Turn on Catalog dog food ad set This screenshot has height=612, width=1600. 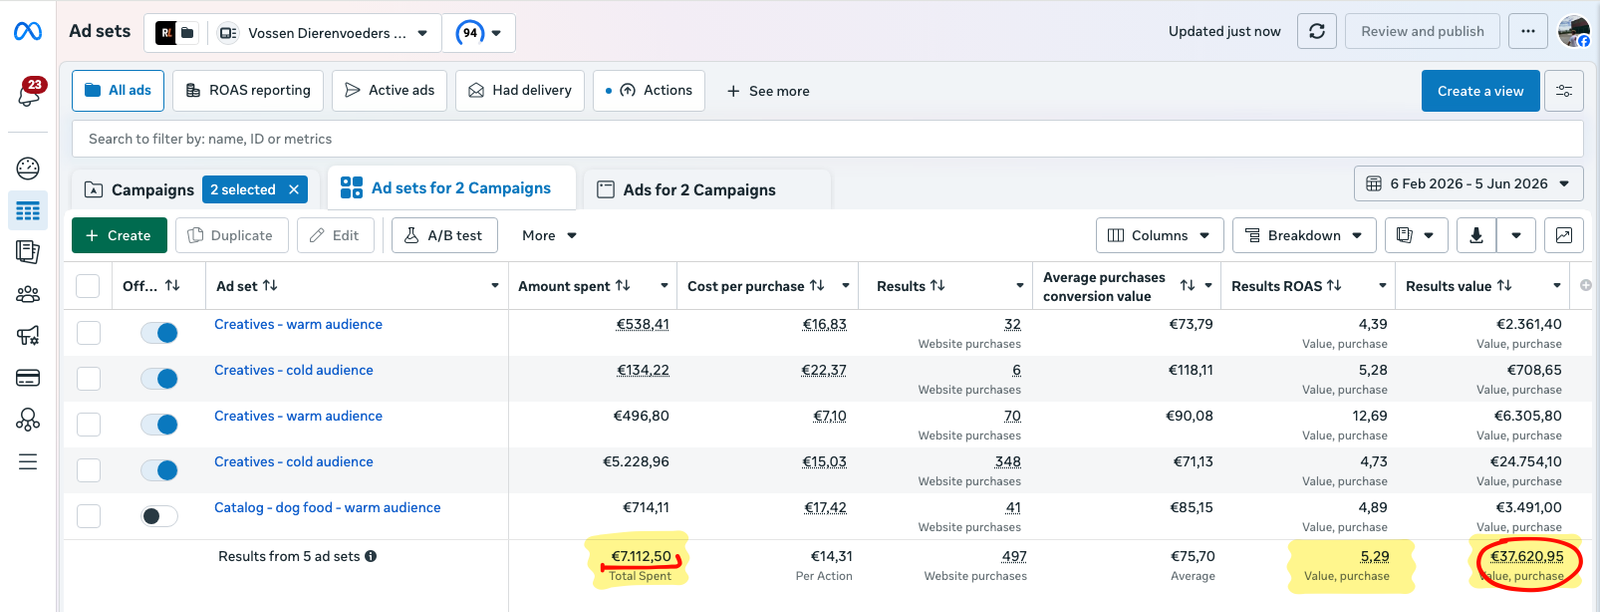159,516
